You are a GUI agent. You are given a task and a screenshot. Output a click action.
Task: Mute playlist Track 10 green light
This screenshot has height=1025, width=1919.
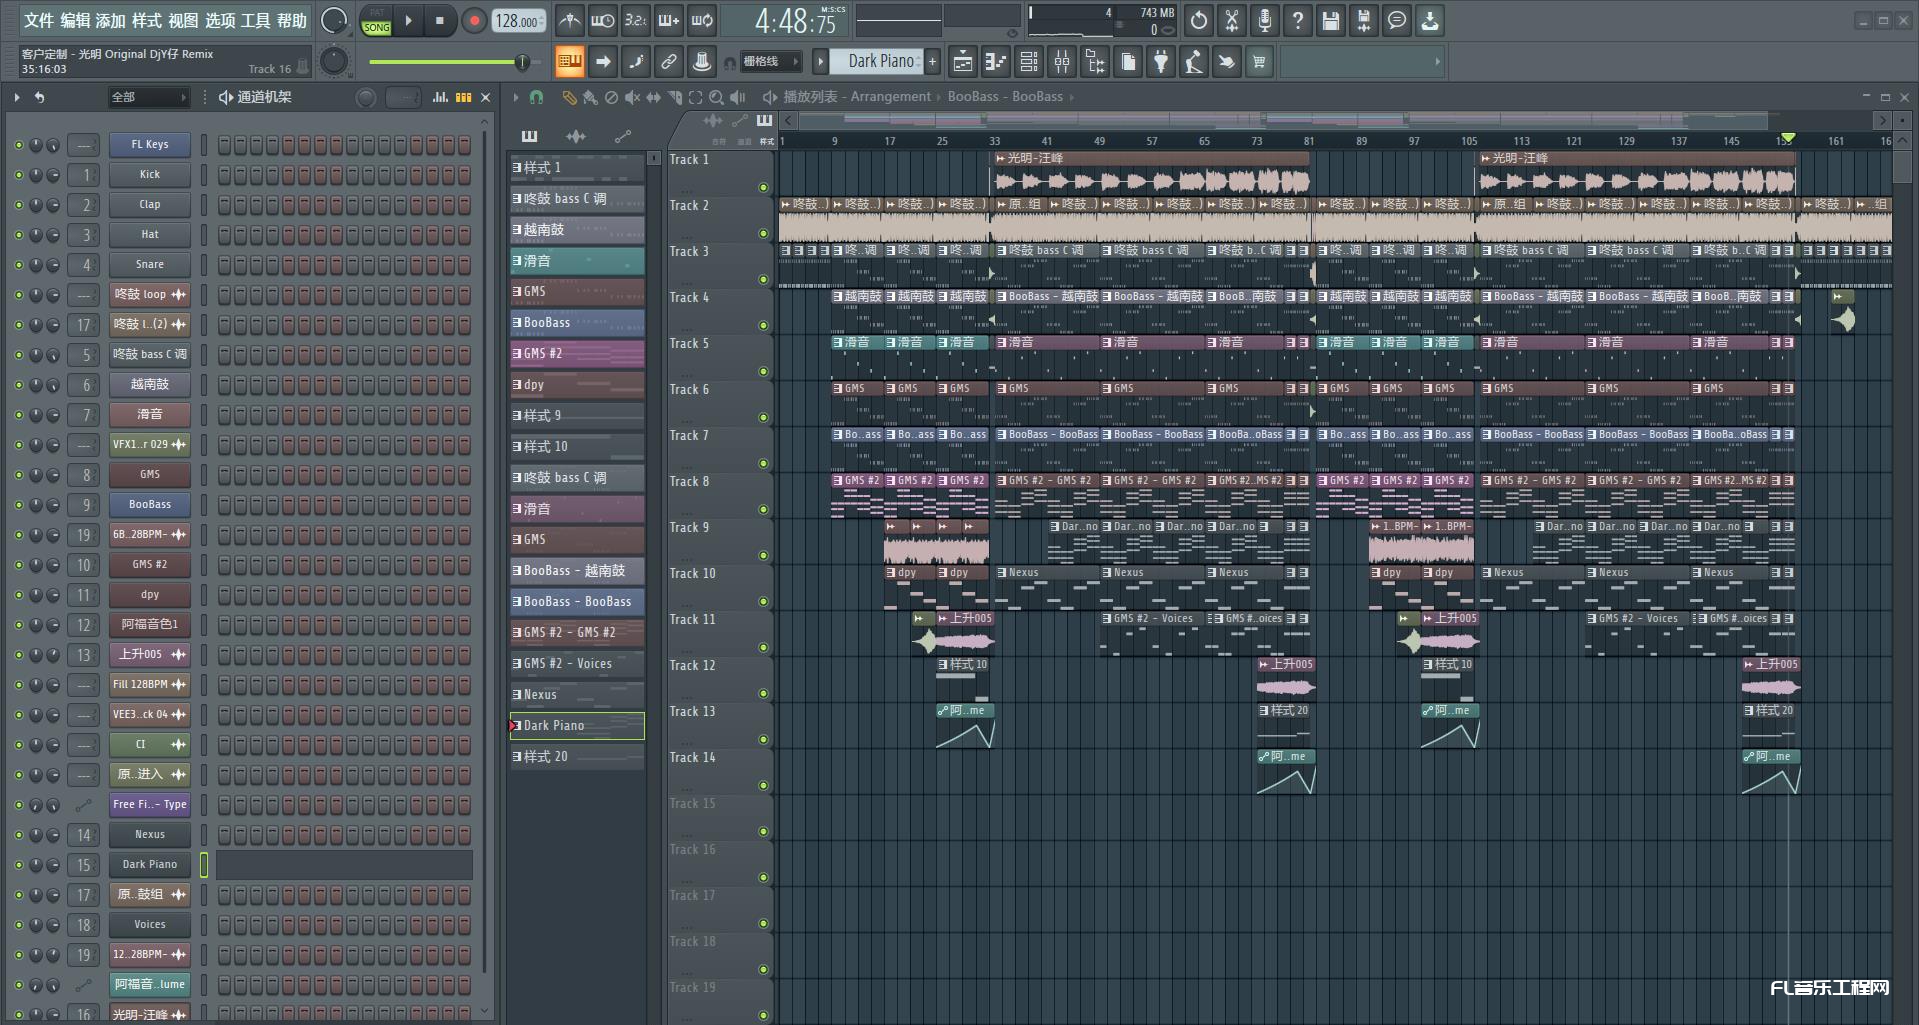coord(763,601)
